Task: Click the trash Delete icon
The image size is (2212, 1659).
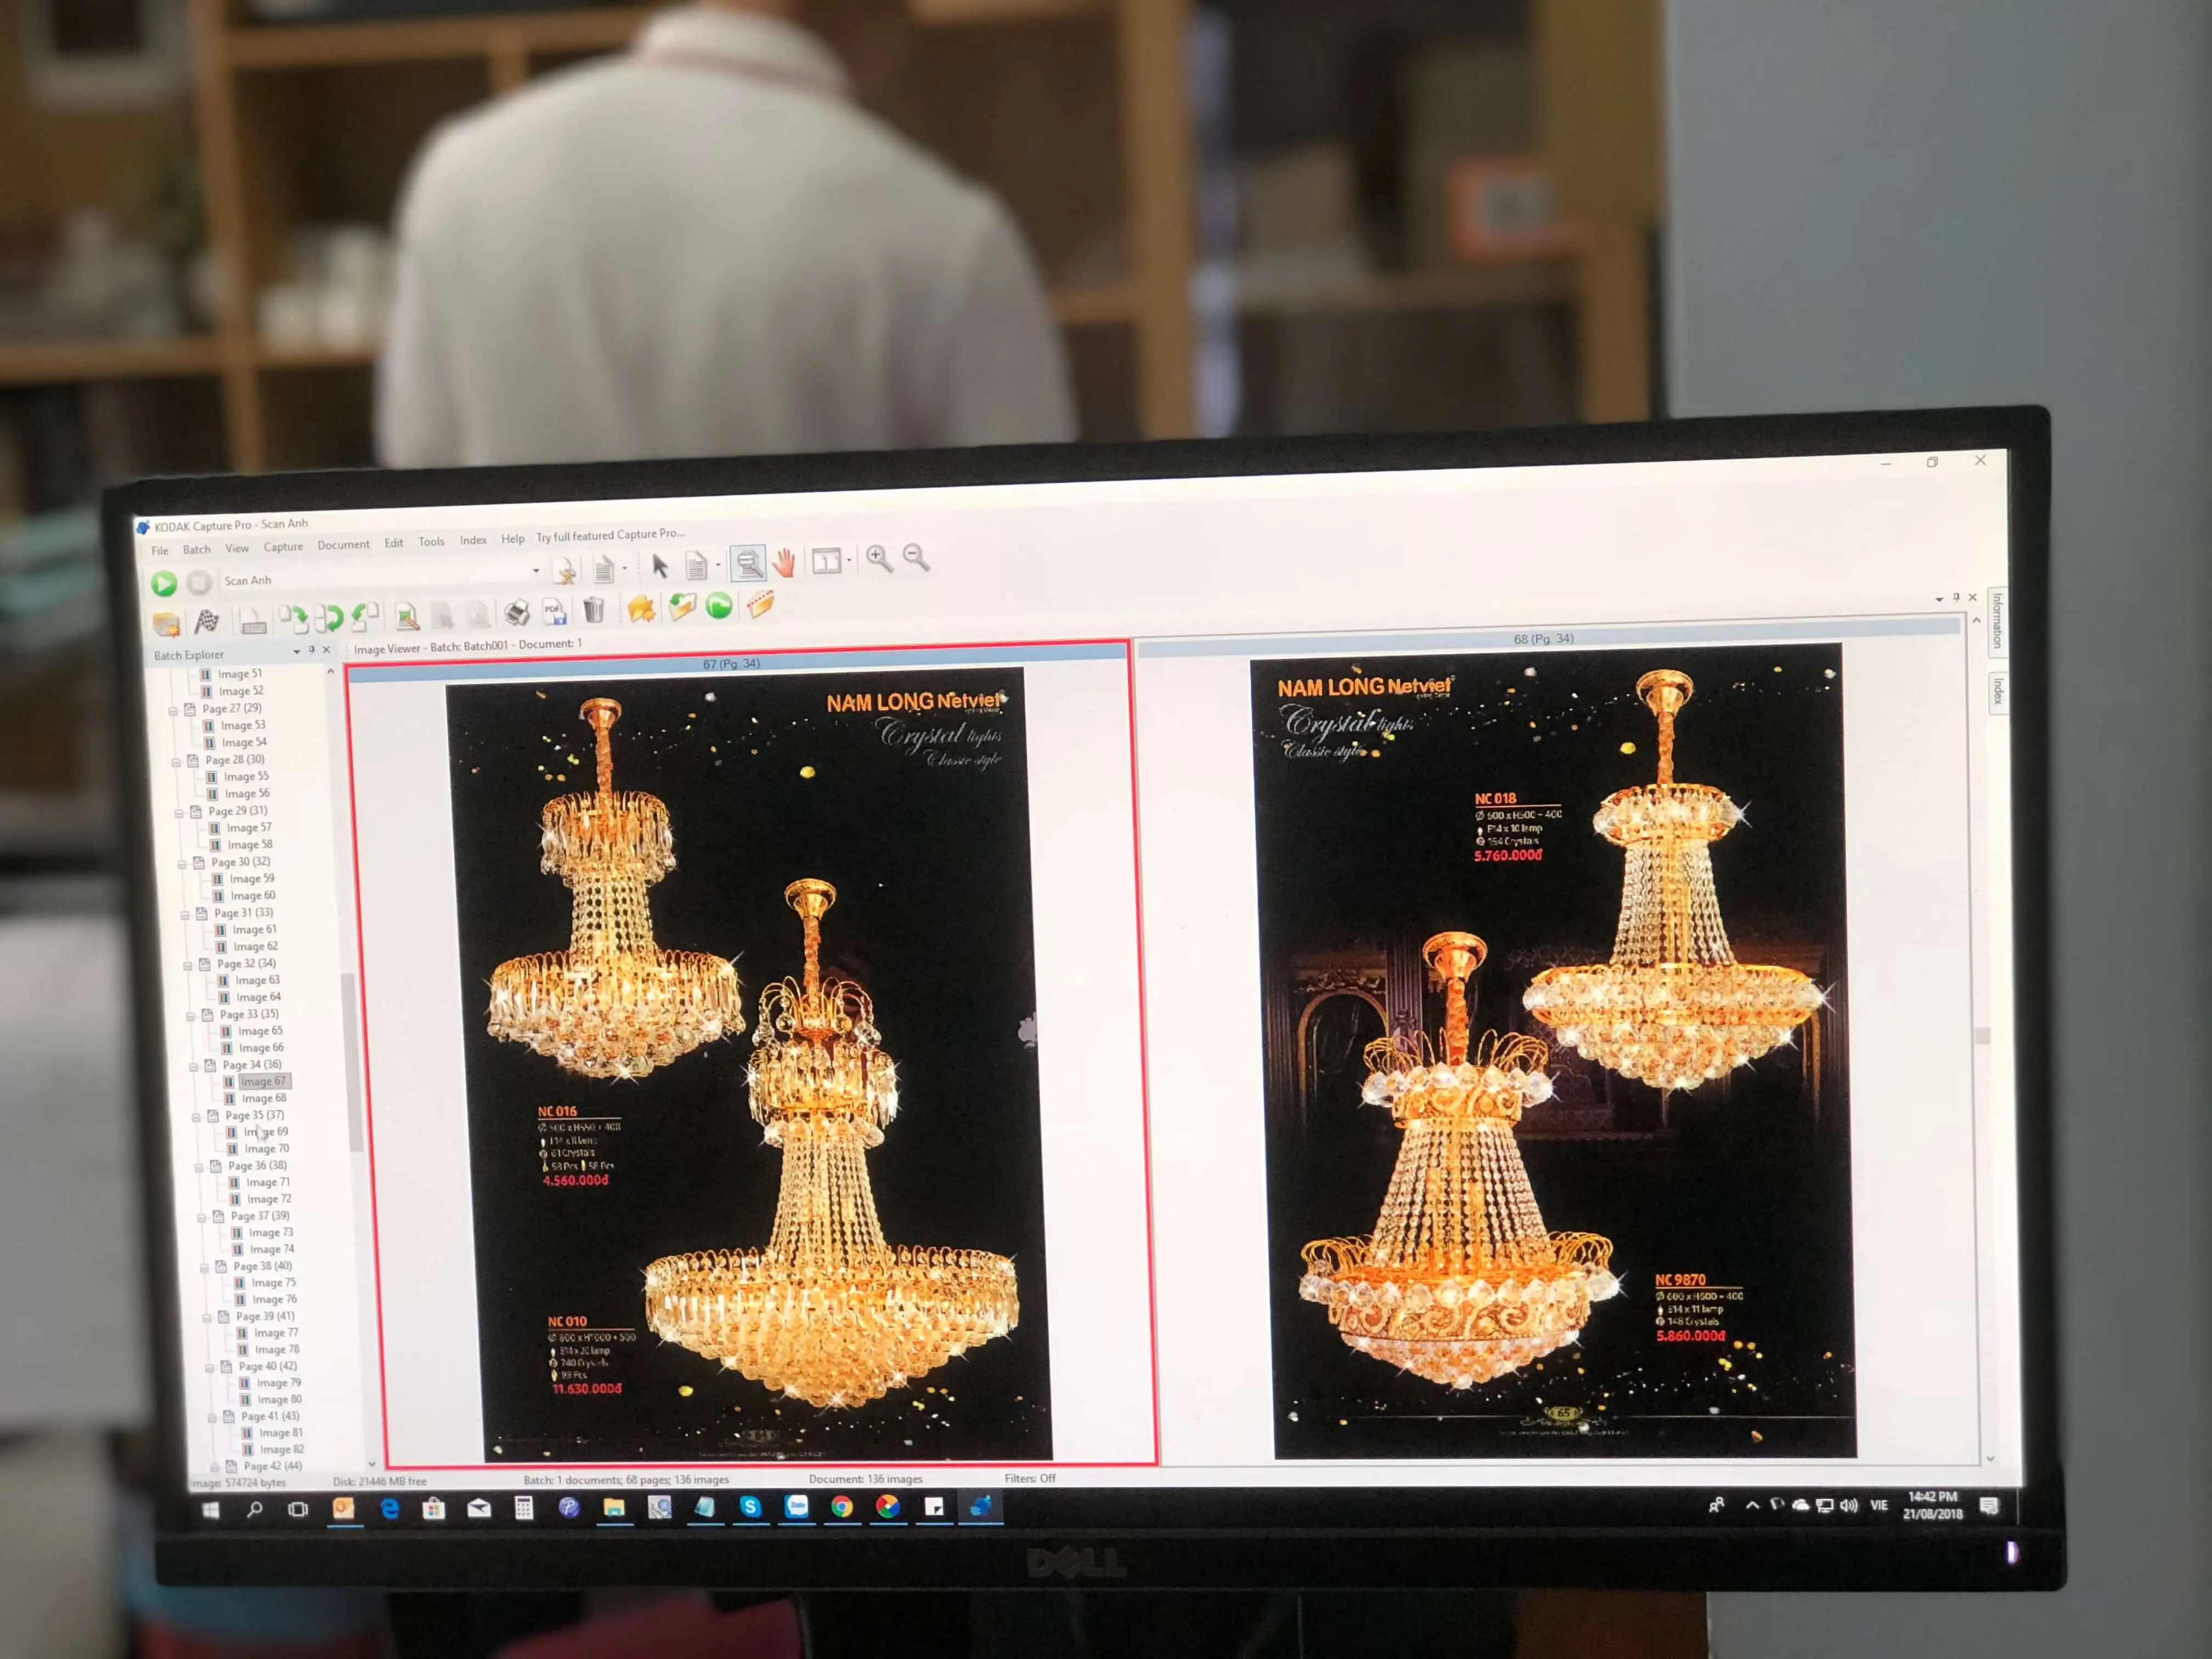Action: 594,609
